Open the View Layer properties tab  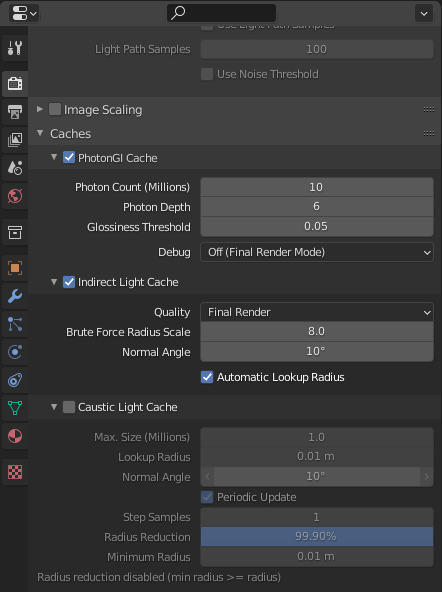15,140
